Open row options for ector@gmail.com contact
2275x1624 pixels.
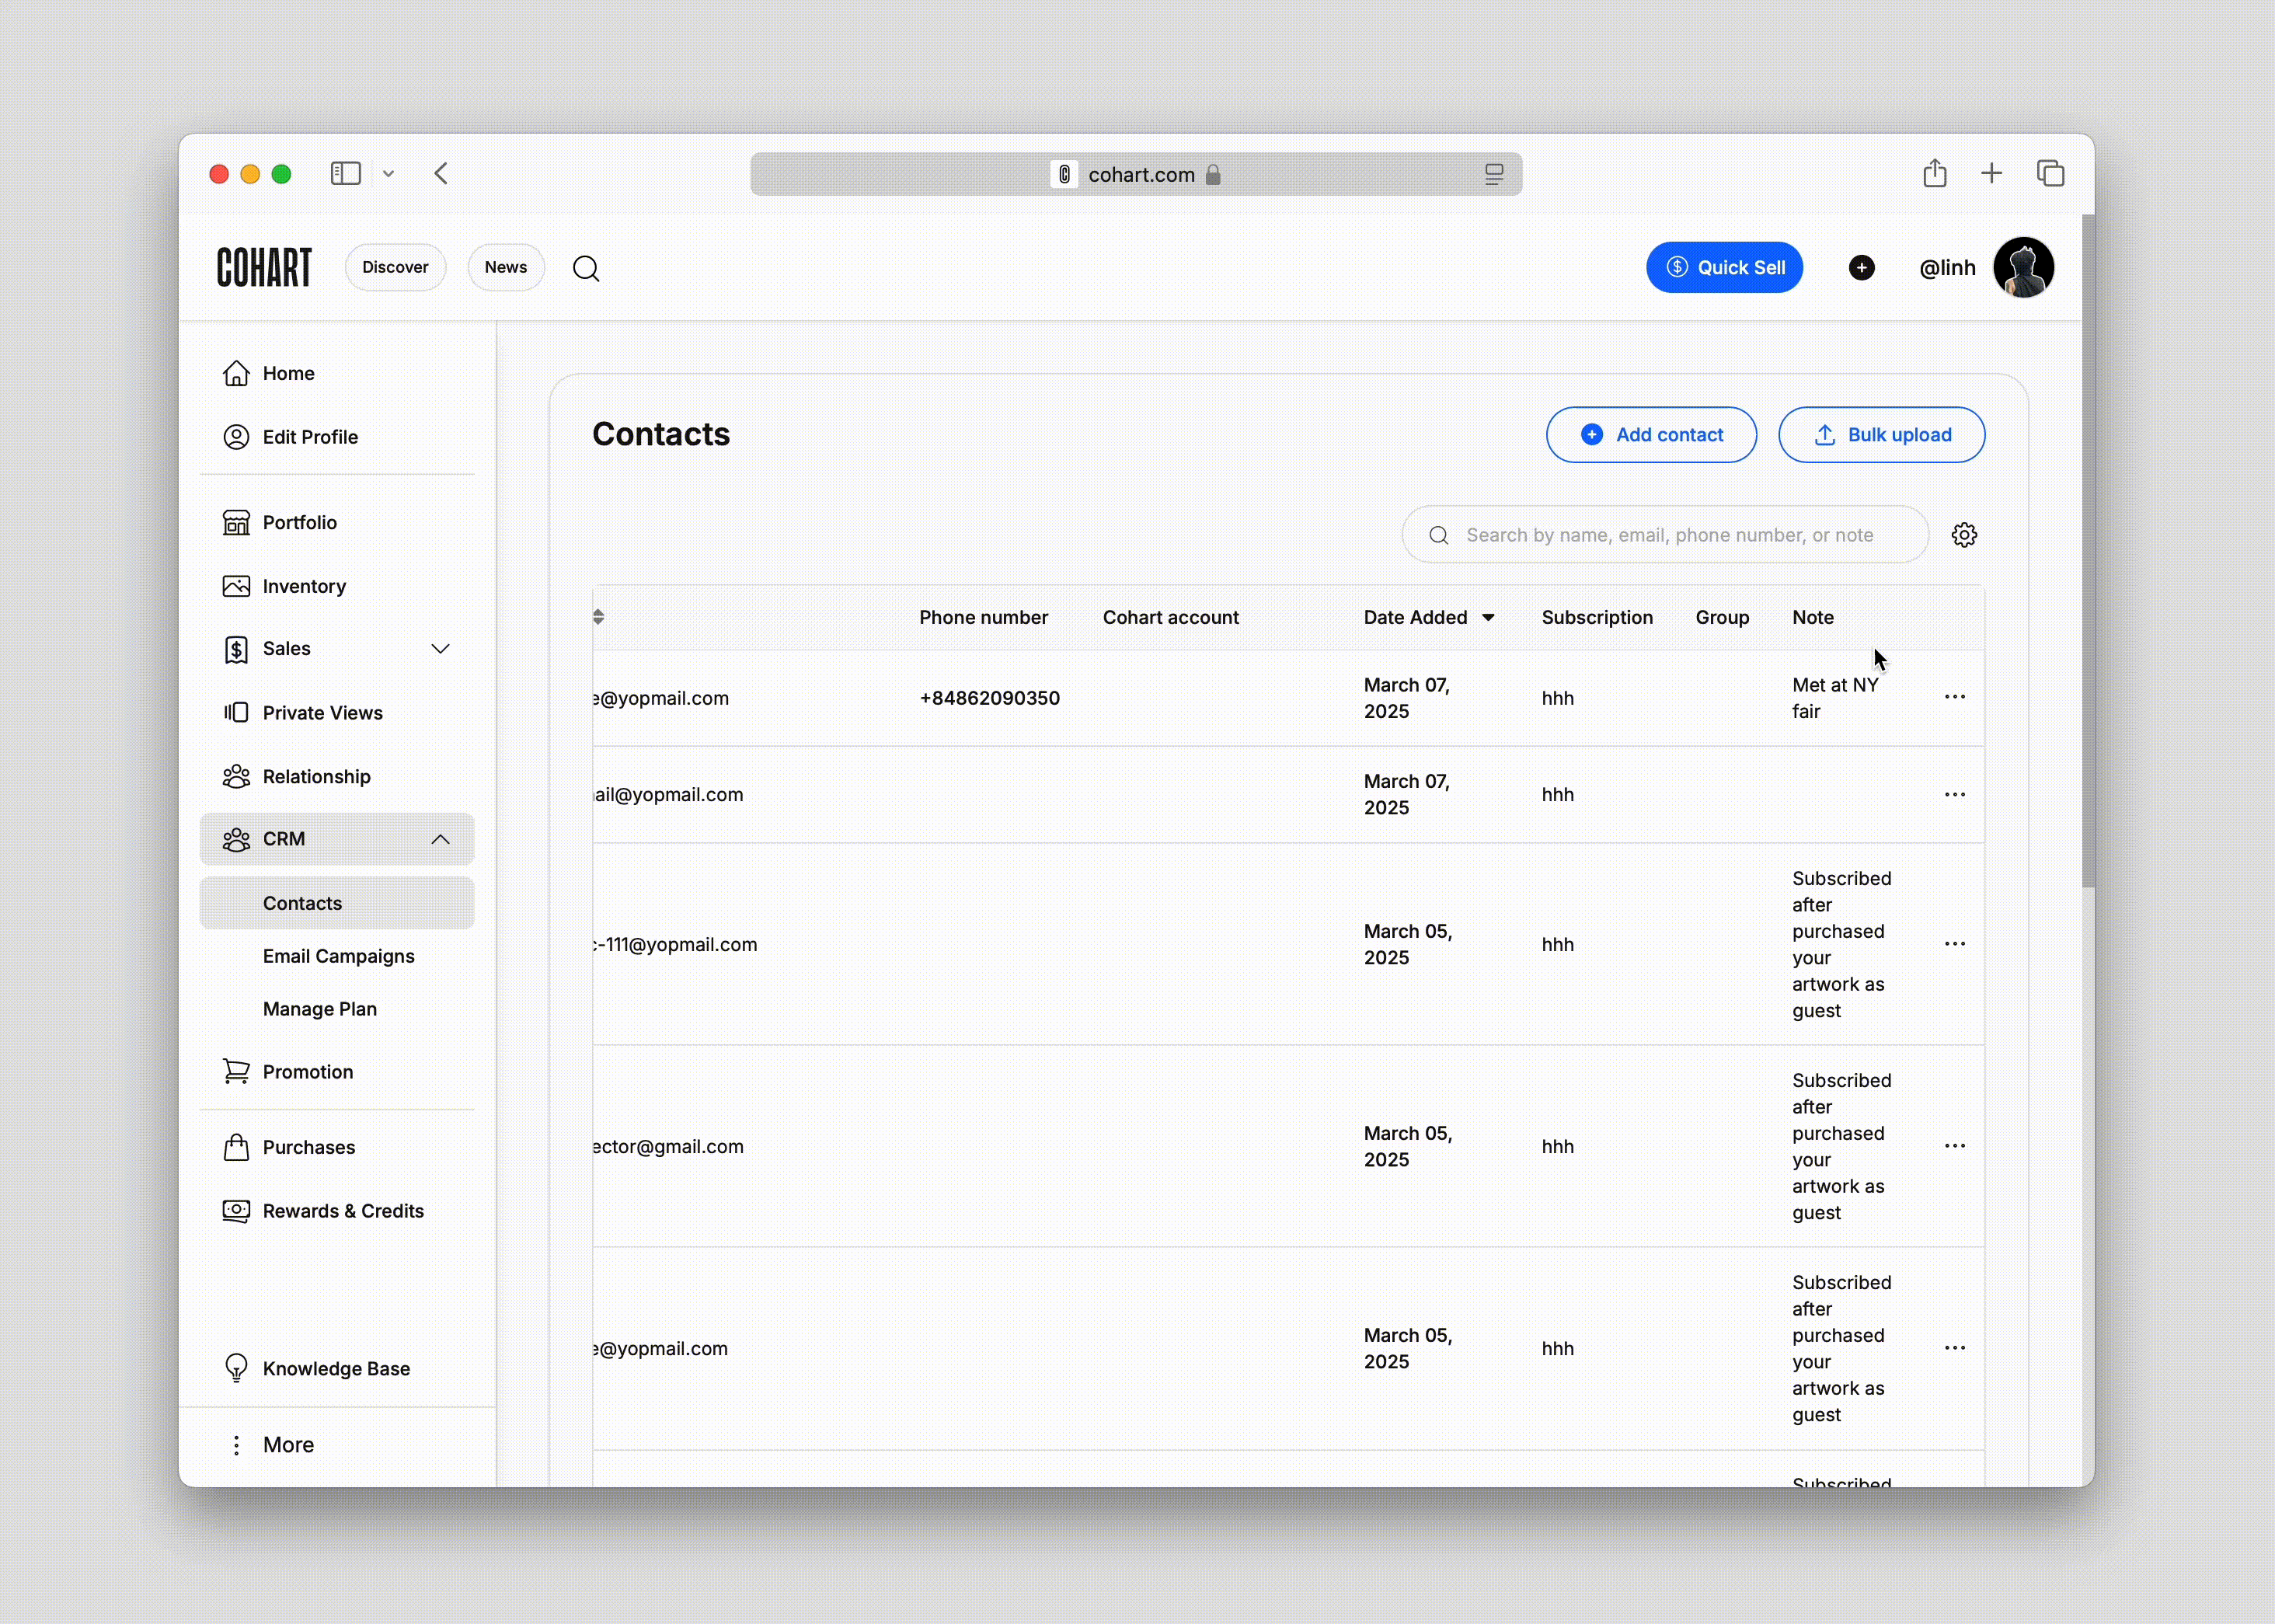(1954, 1146)
